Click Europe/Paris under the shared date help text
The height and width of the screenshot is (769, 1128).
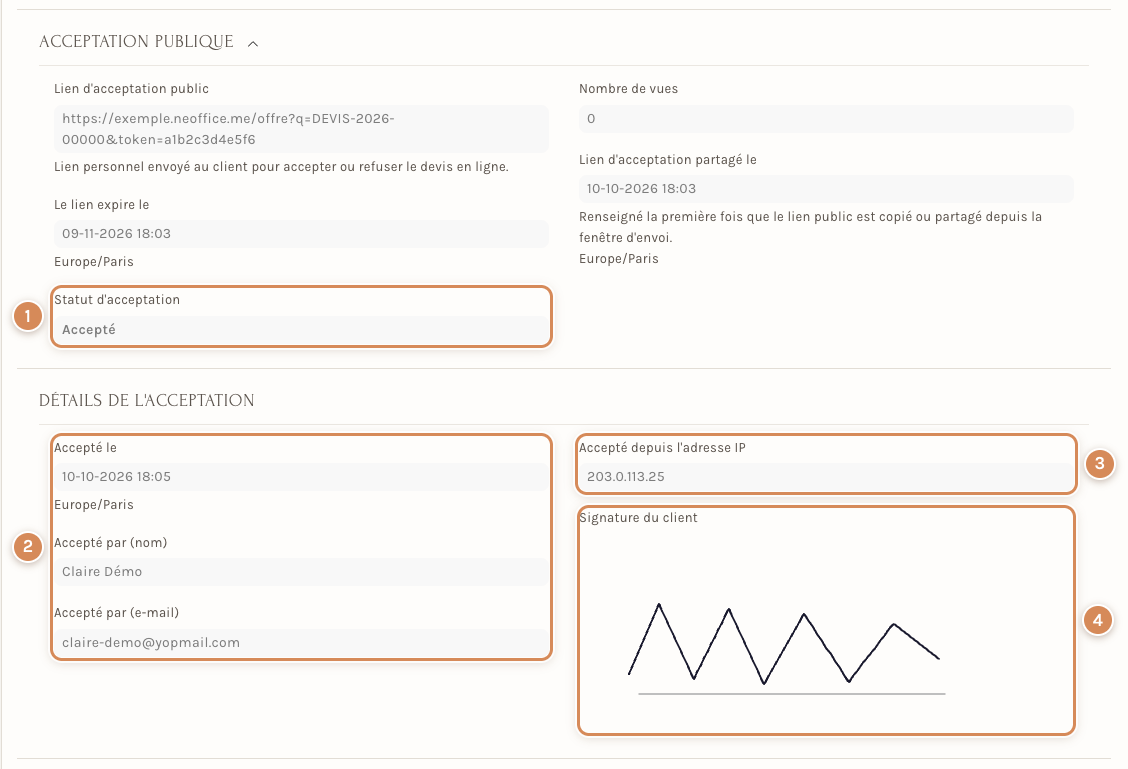(619, 258)
